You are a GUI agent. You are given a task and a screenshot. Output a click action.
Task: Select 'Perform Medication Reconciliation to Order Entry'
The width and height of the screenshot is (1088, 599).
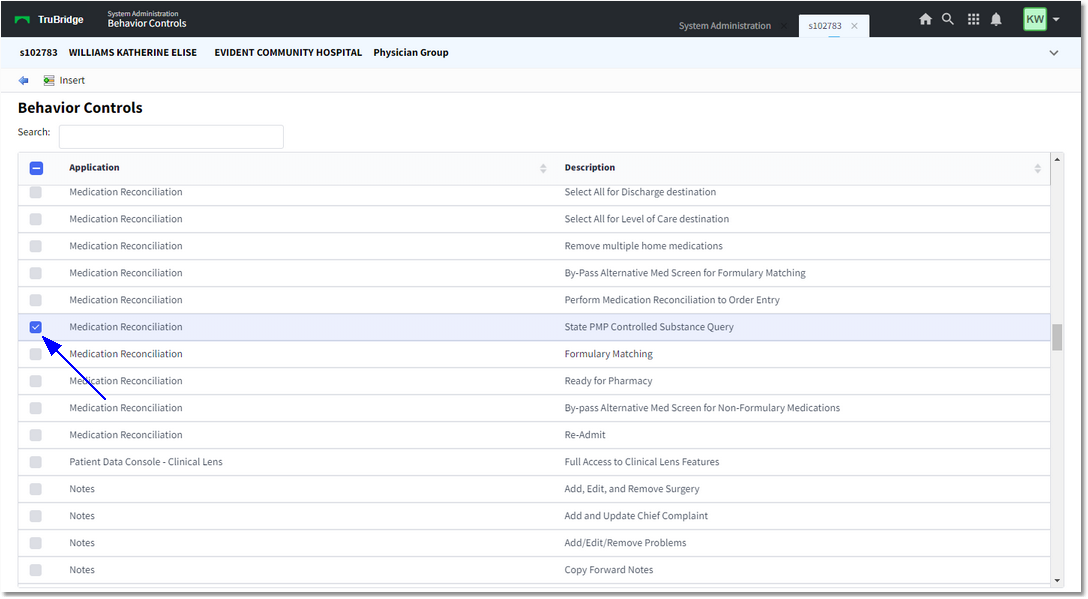672,301
